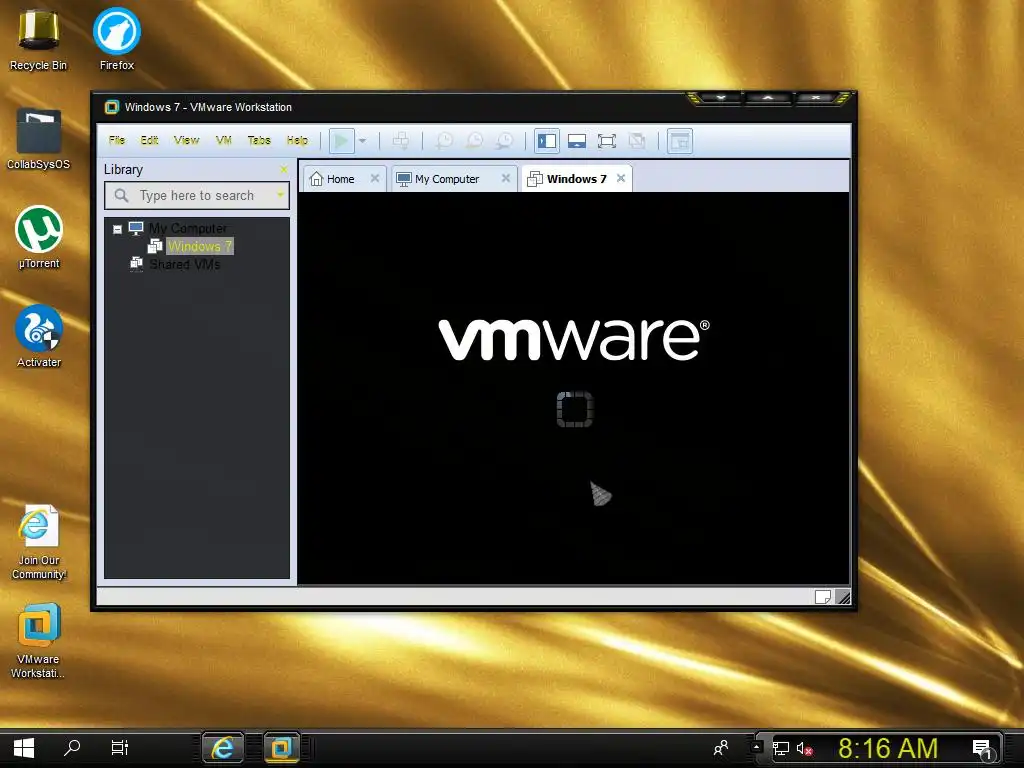Viewport: 1024px width, 768px height.
Task: Open the File menu
Action: pyautogui.click(x=117, y=140)
